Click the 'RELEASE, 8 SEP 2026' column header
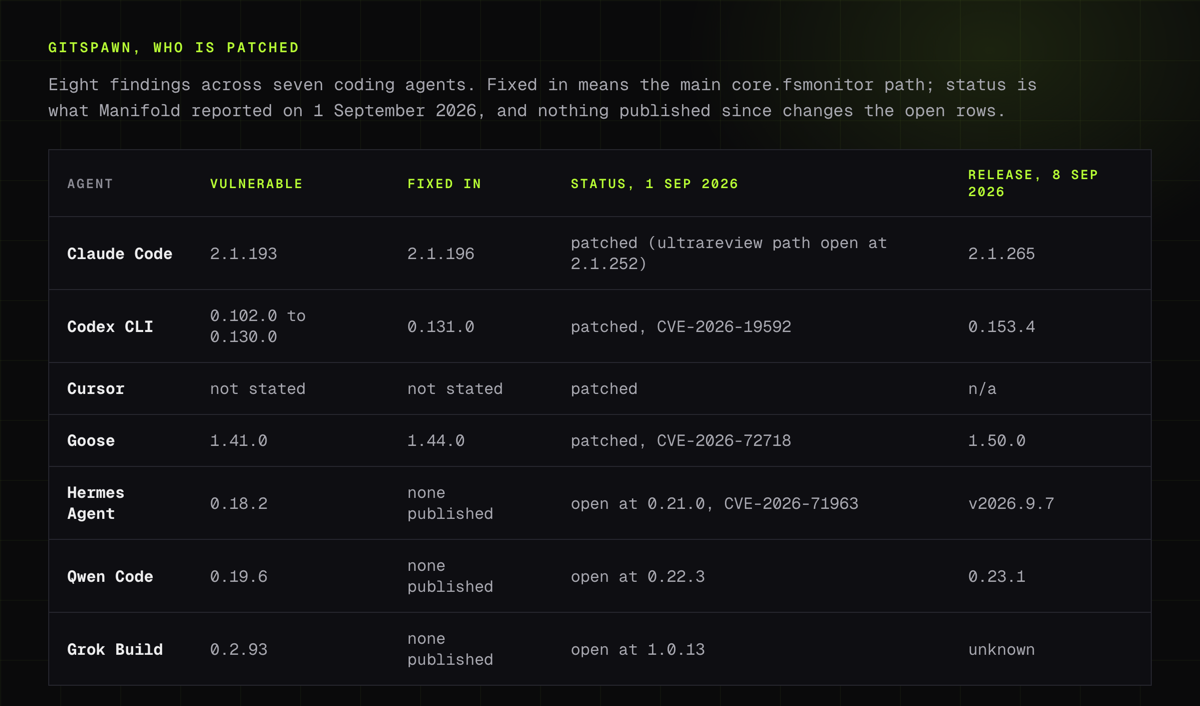Viewport: 1200px width, 706px height. point(1033,183)
